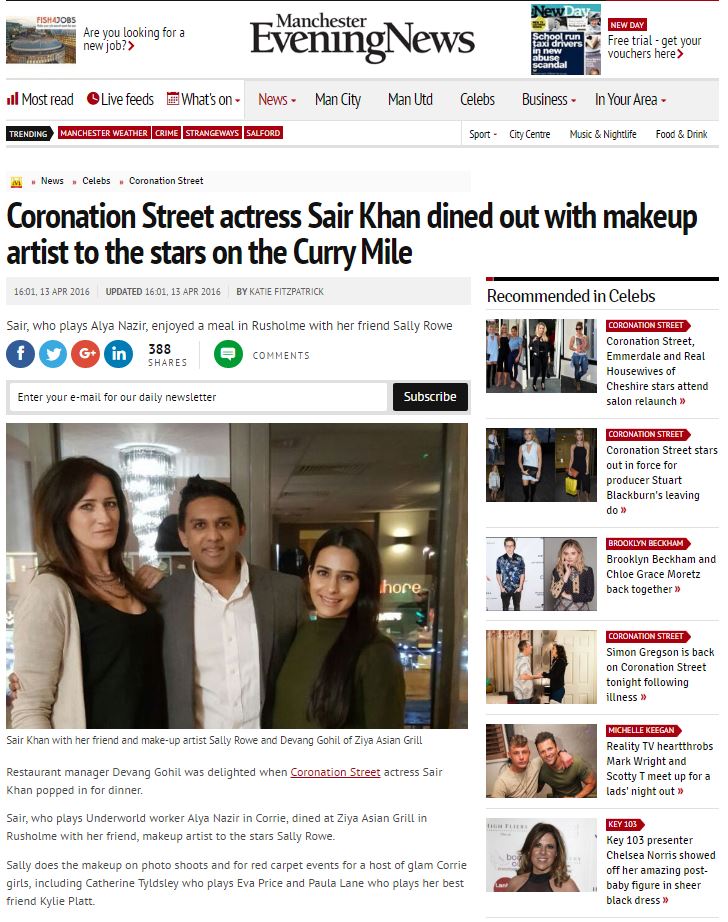Screen dimensions: 728x922
Task: Open the Business dropdown menu
Action: [x=549, y=99]
